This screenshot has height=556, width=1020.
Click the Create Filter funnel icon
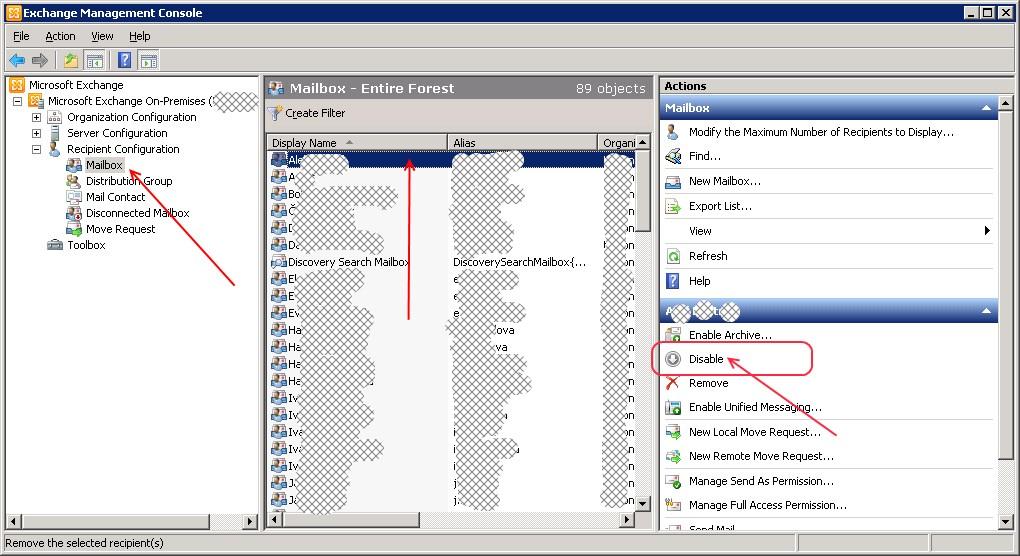click(275, 113)
